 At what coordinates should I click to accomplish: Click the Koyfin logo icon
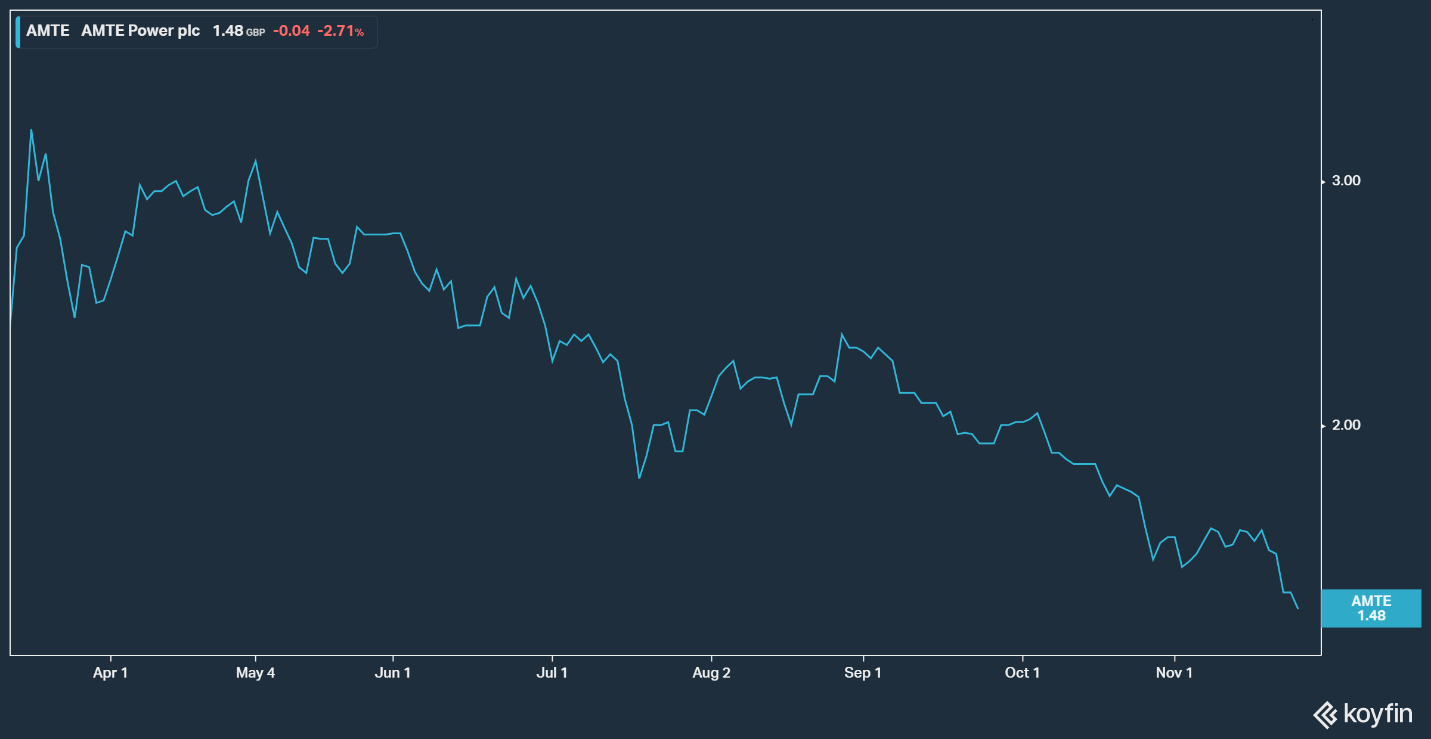click(x=1325, y=714)
